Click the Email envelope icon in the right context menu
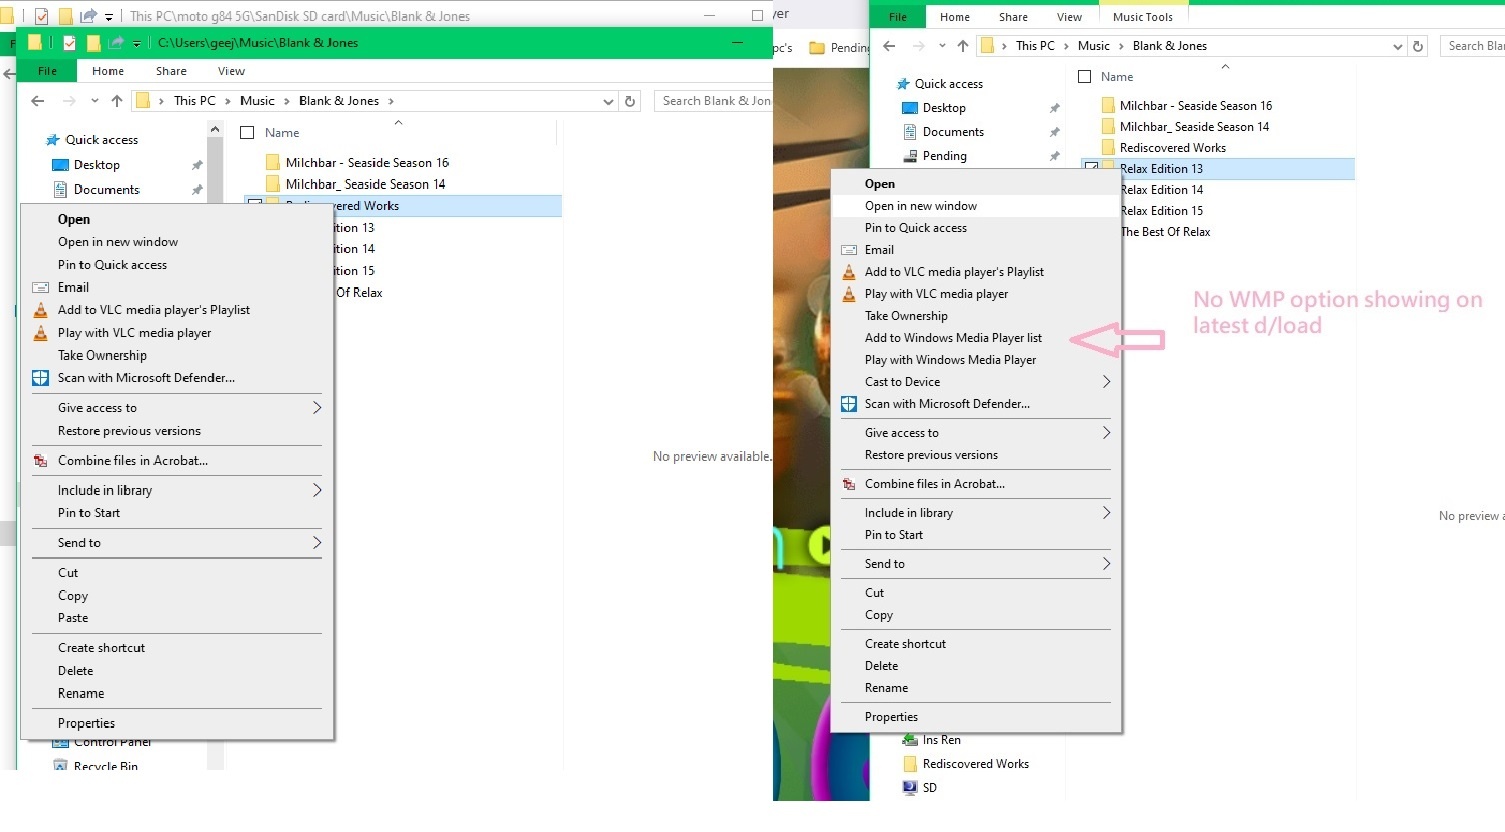Screen dimensions: 1505x832 pyautogui.click(x=849, y=250)
